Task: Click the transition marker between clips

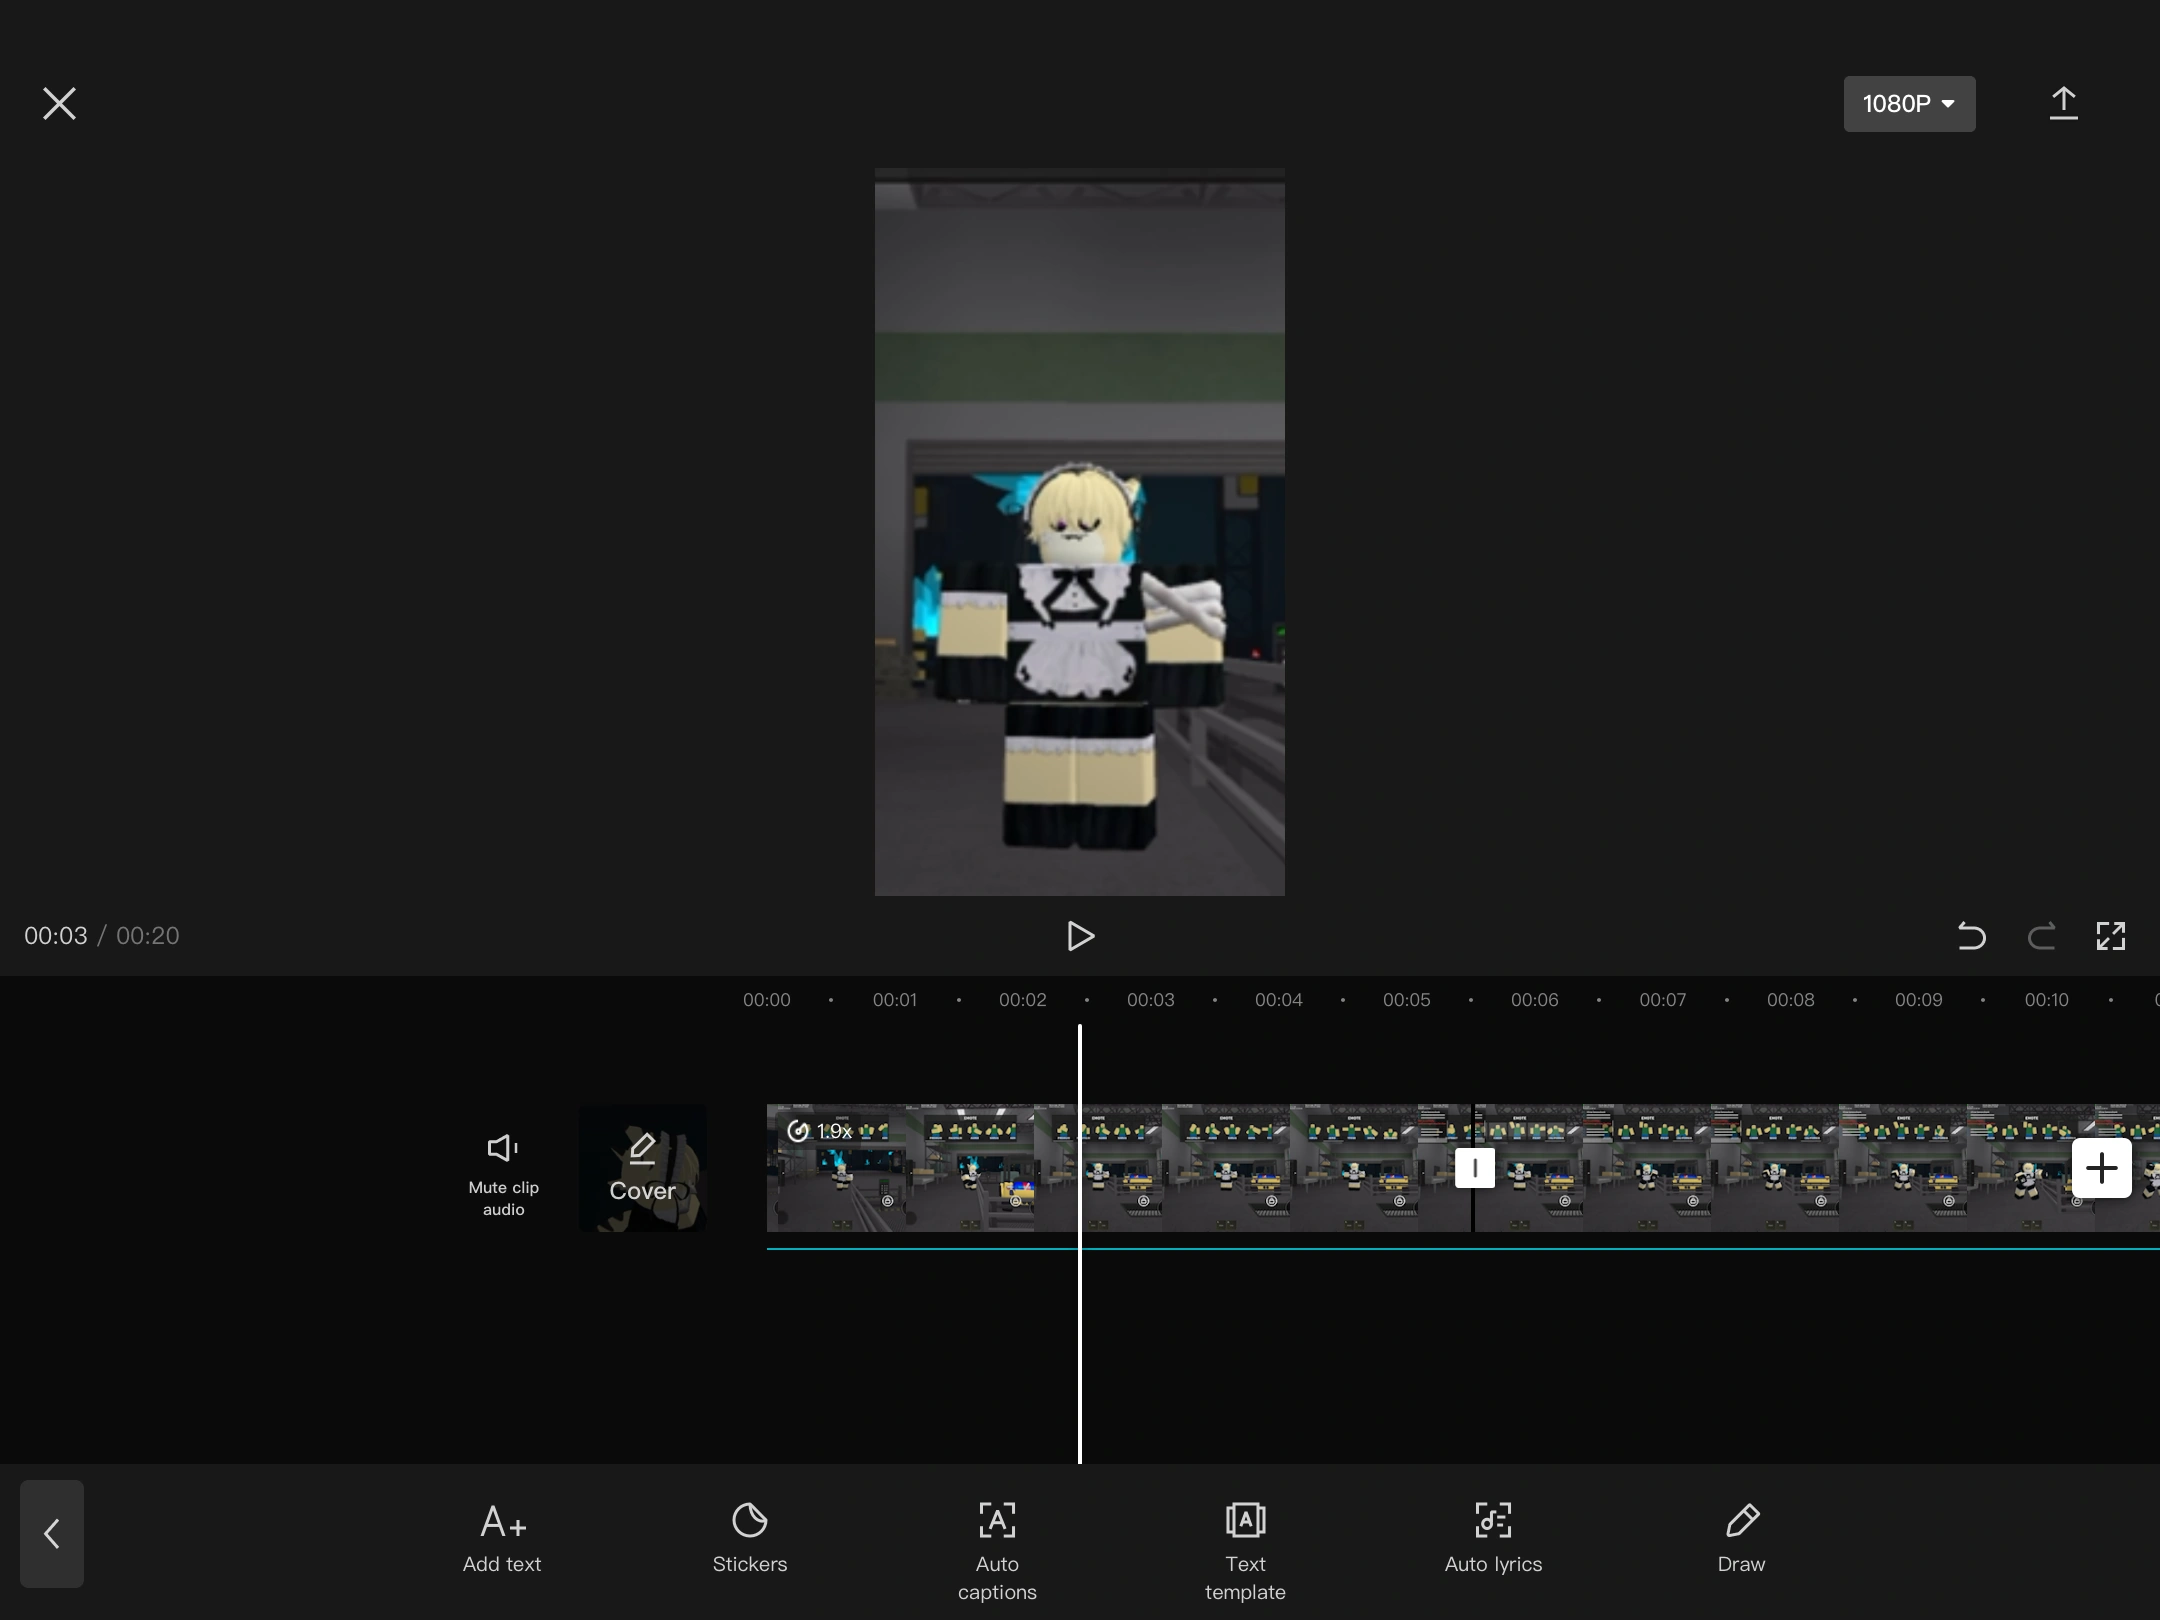Action: coord(1474,1168)
